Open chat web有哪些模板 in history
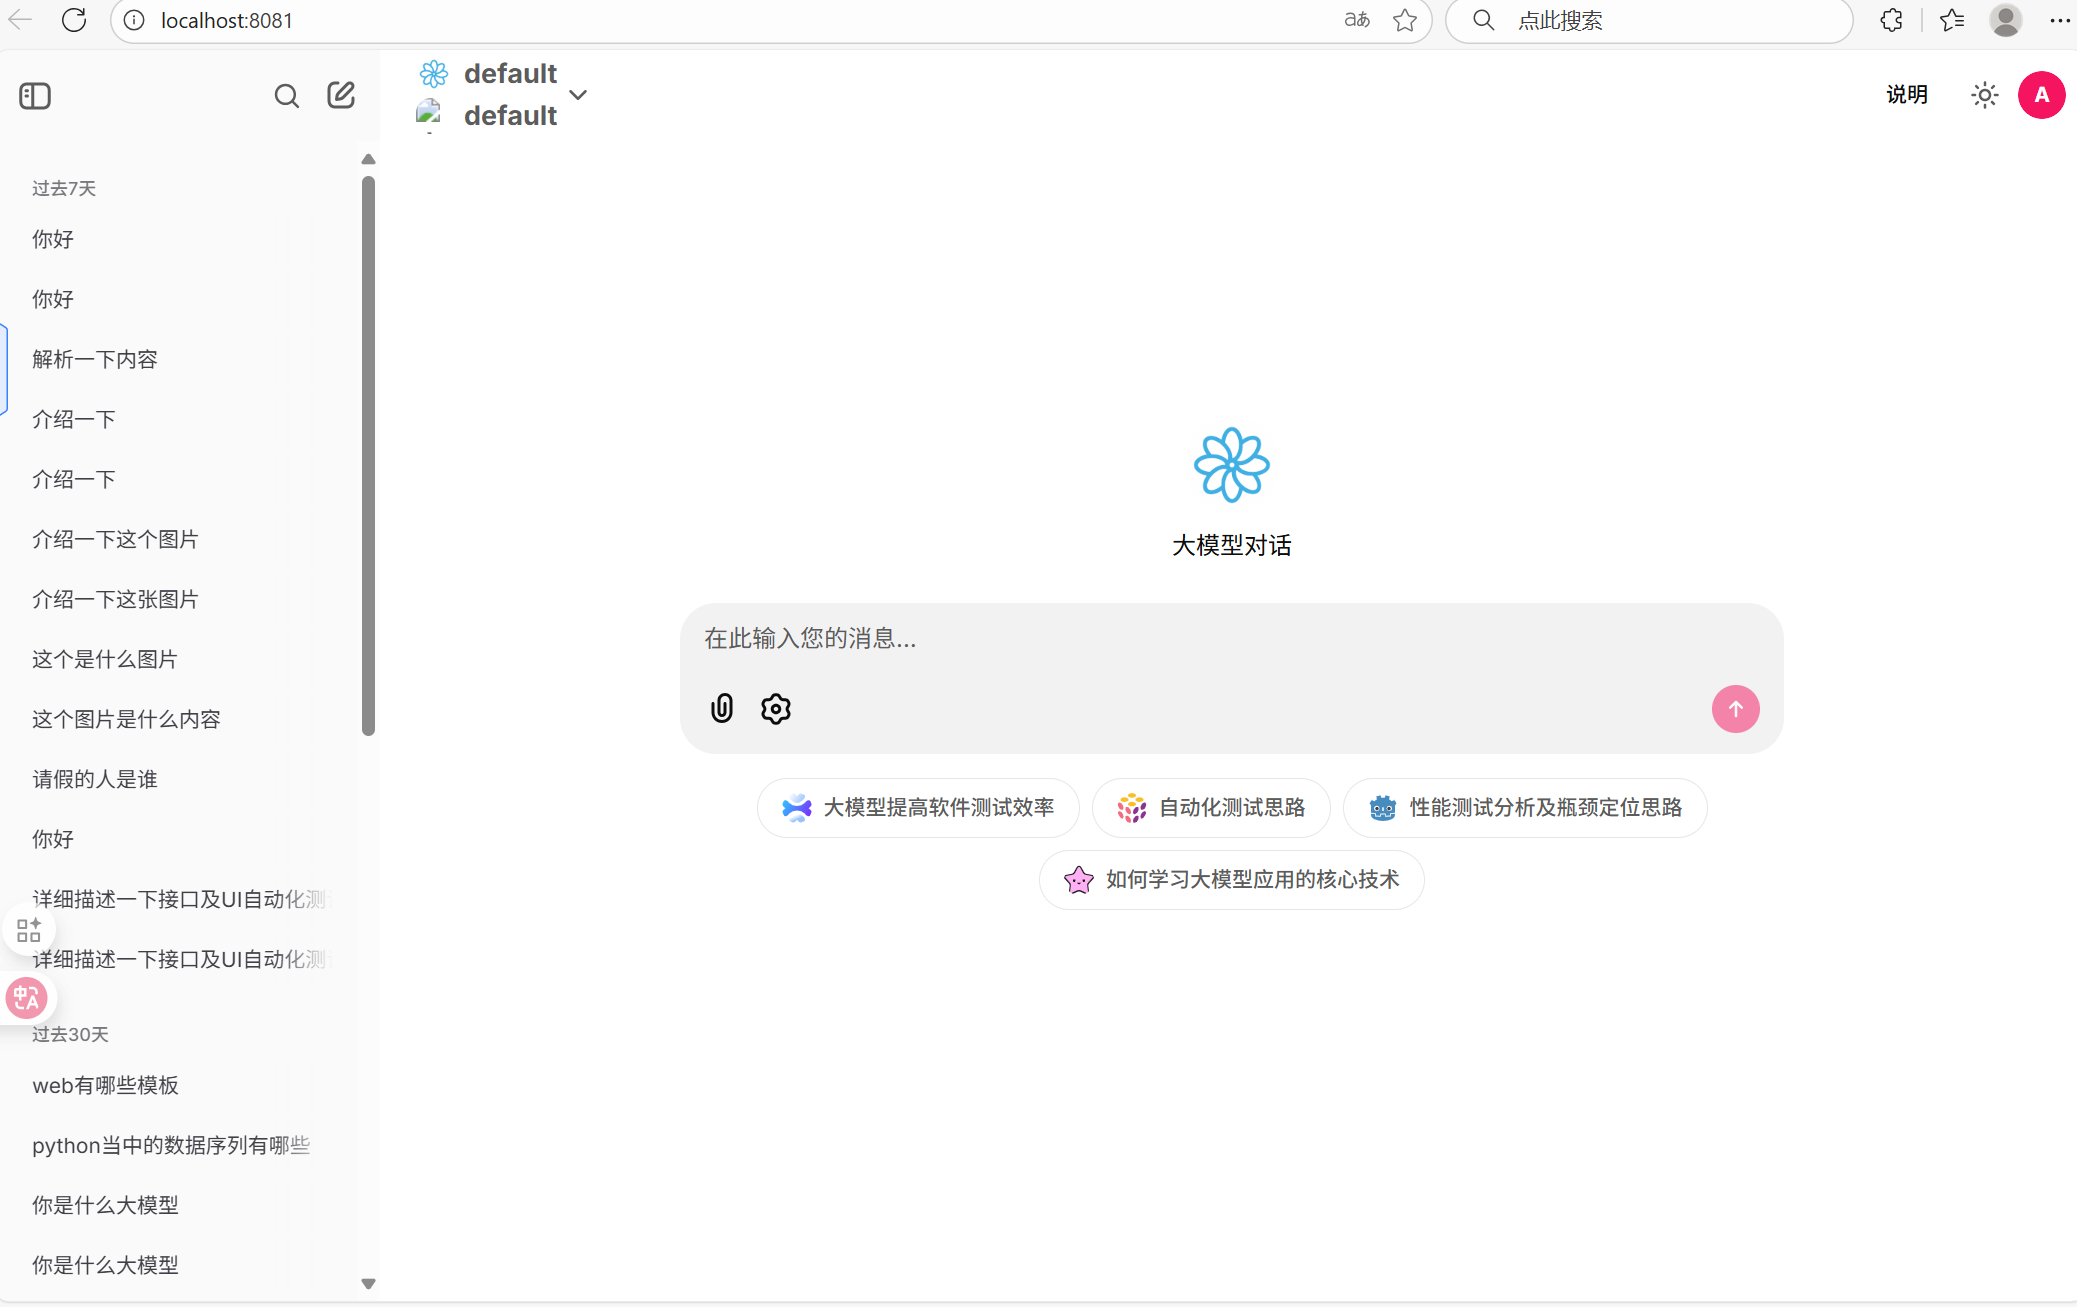2077x1307 pixels. (105, 1085)
